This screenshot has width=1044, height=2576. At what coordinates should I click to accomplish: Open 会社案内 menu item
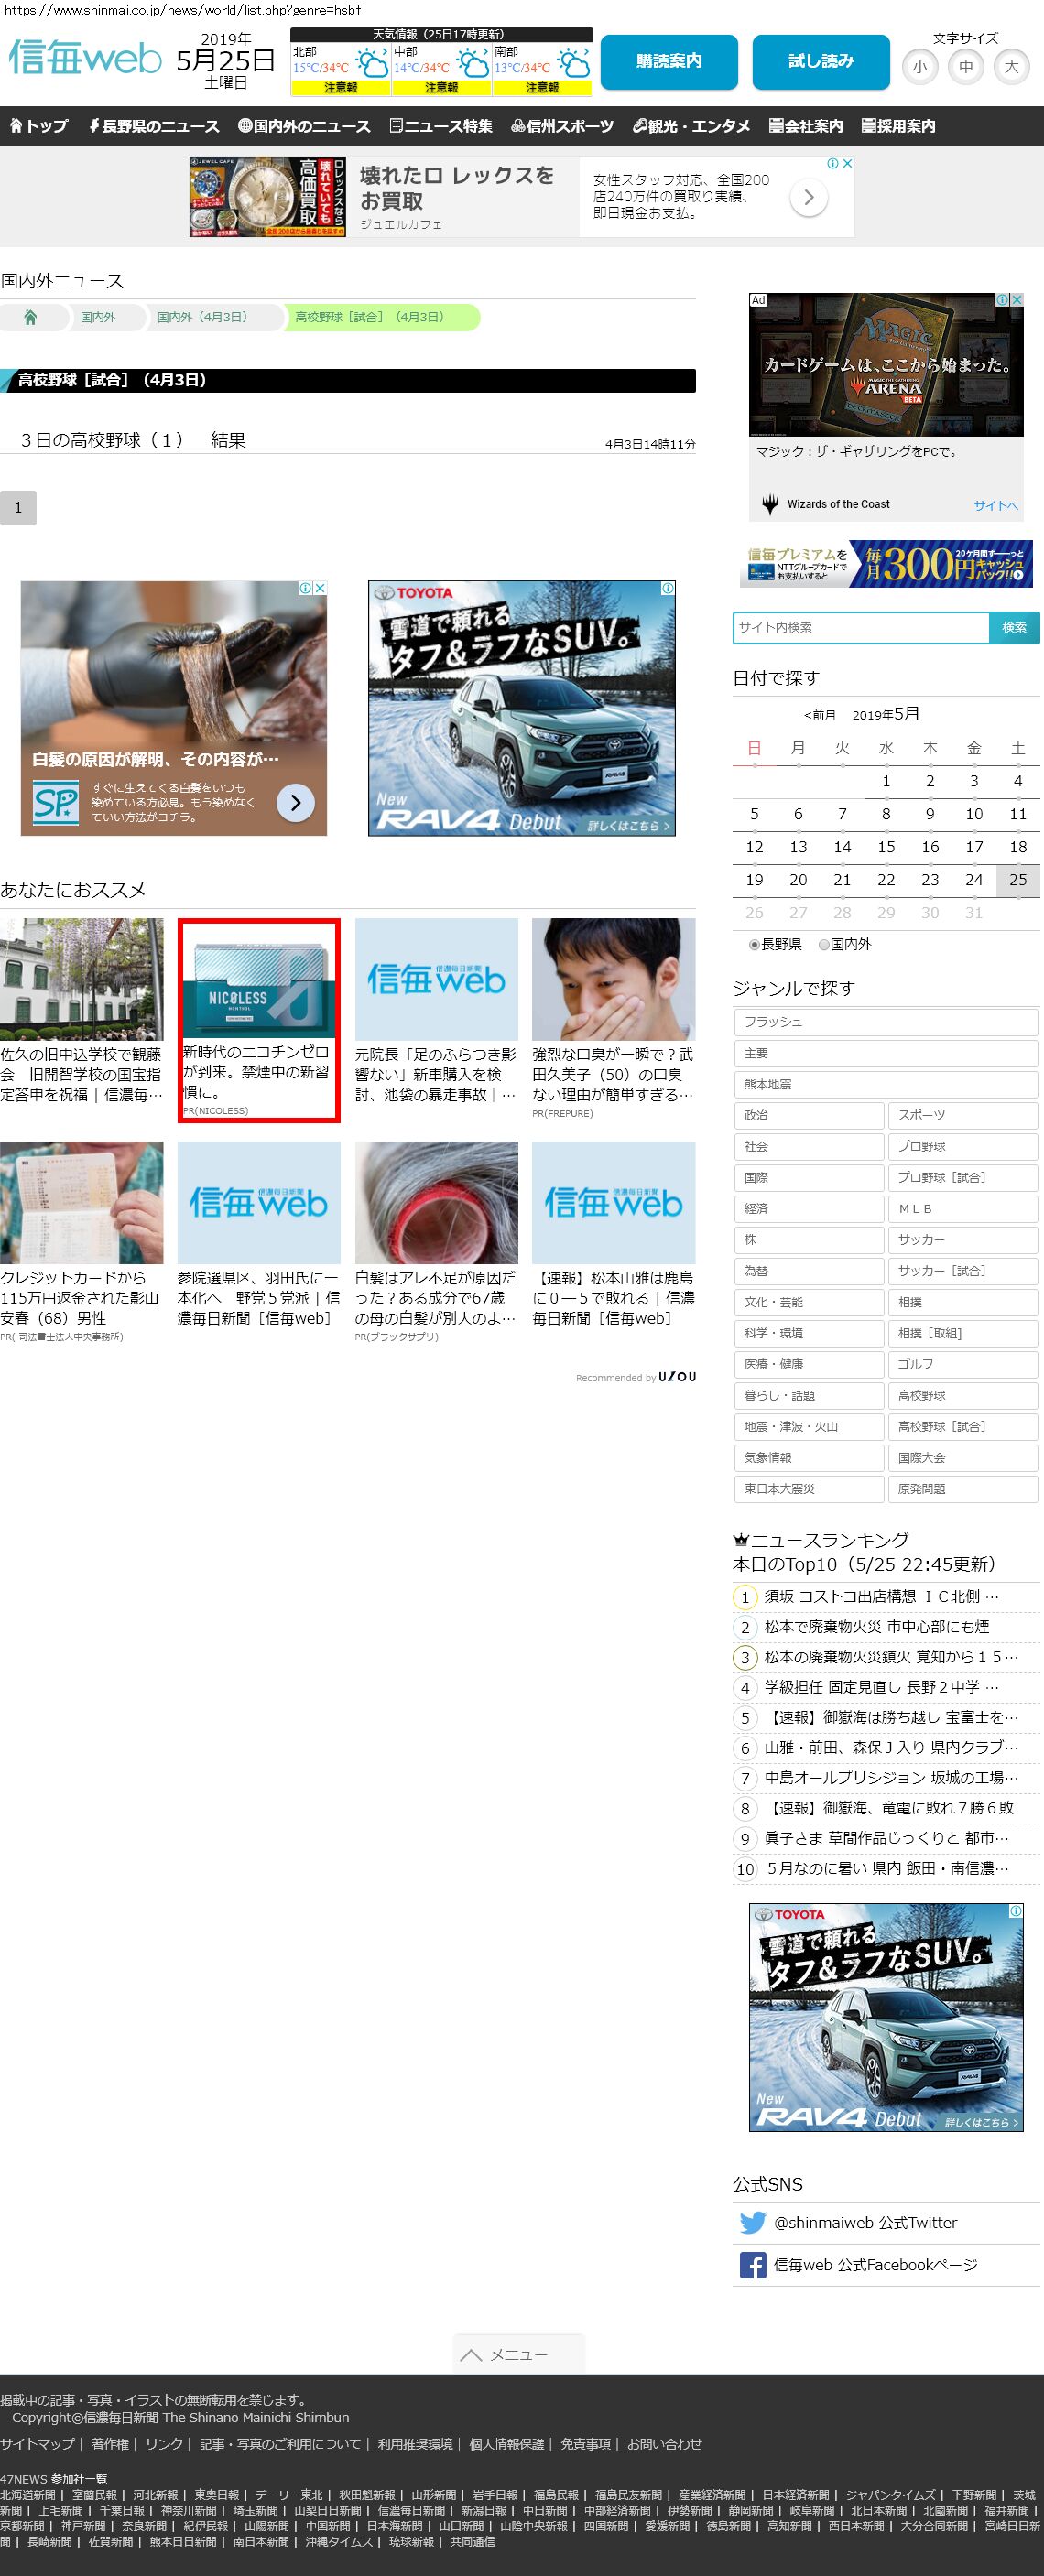[x=806, y=126]
